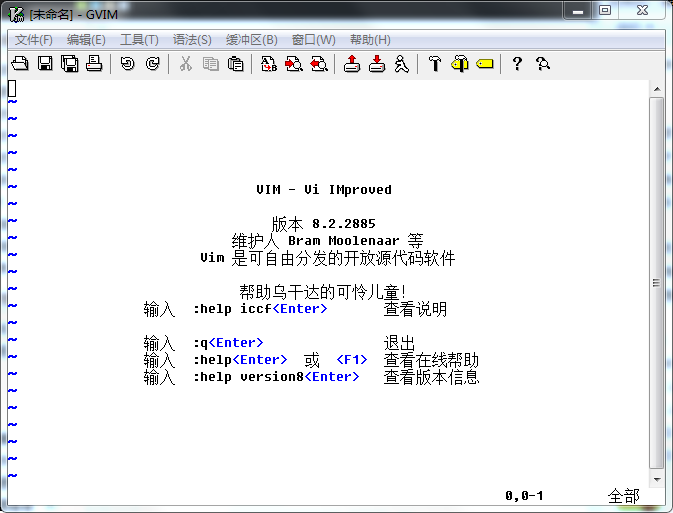This screenshot has height=513, width=673.
Task: Click '维护人 Bram Moolenaar 等' text
Action: point(327,240)
